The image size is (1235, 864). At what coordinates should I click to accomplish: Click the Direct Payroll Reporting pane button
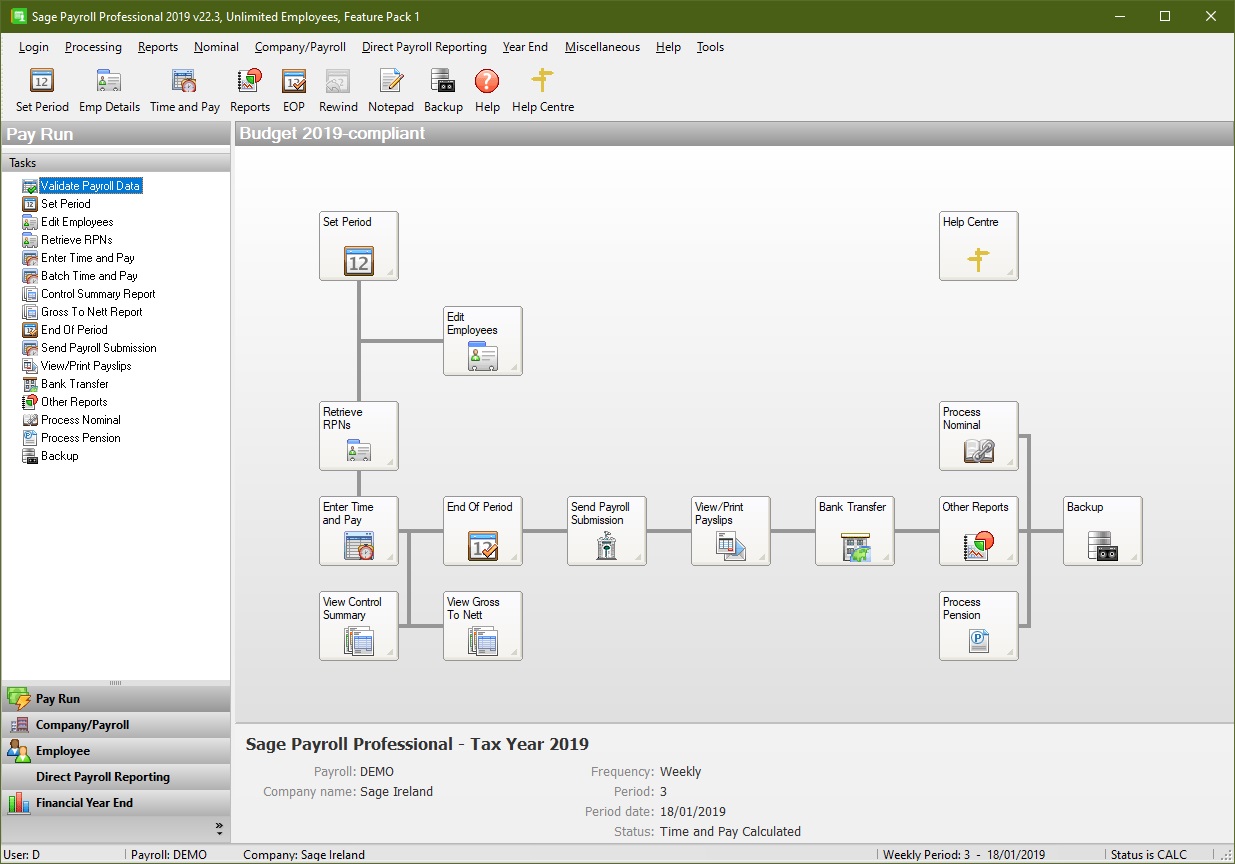[x=102, y=777]
